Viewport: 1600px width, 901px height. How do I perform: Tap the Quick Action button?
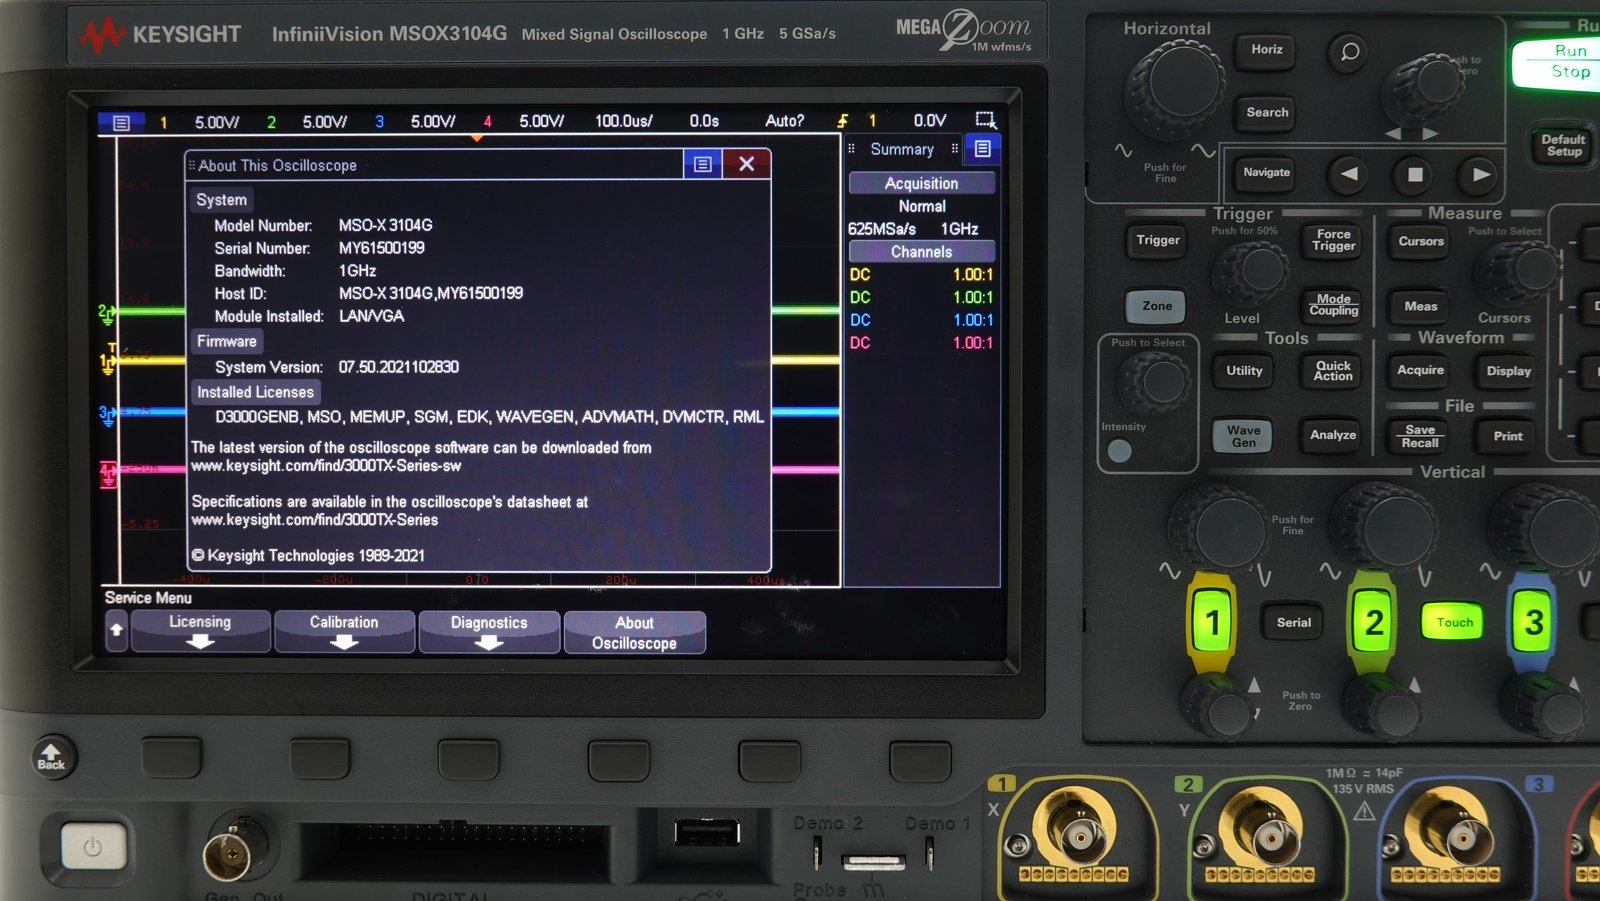pos(1333,371)
